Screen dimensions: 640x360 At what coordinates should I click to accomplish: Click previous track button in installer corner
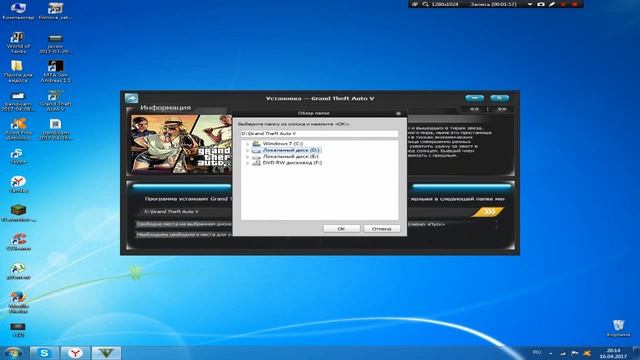click(x=474, y=109)
